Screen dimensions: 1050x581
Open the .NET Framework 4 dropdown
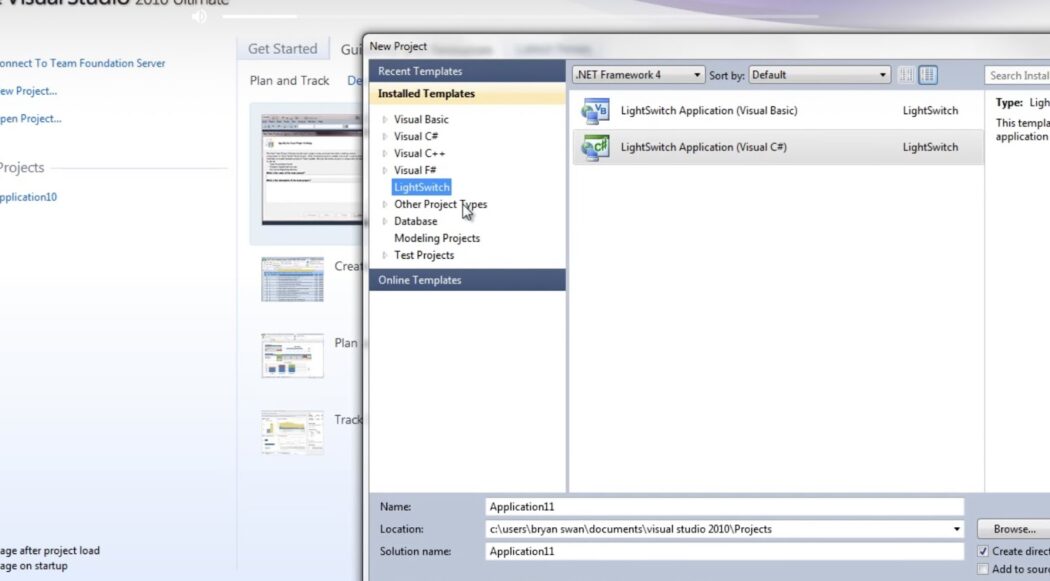(698, 74)
